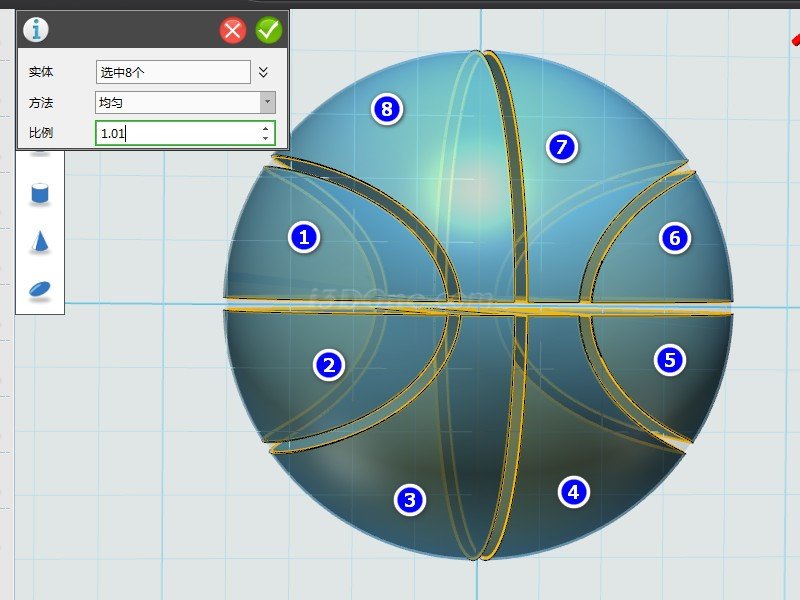Click basketball segment marked 2

tap(328, 366)
